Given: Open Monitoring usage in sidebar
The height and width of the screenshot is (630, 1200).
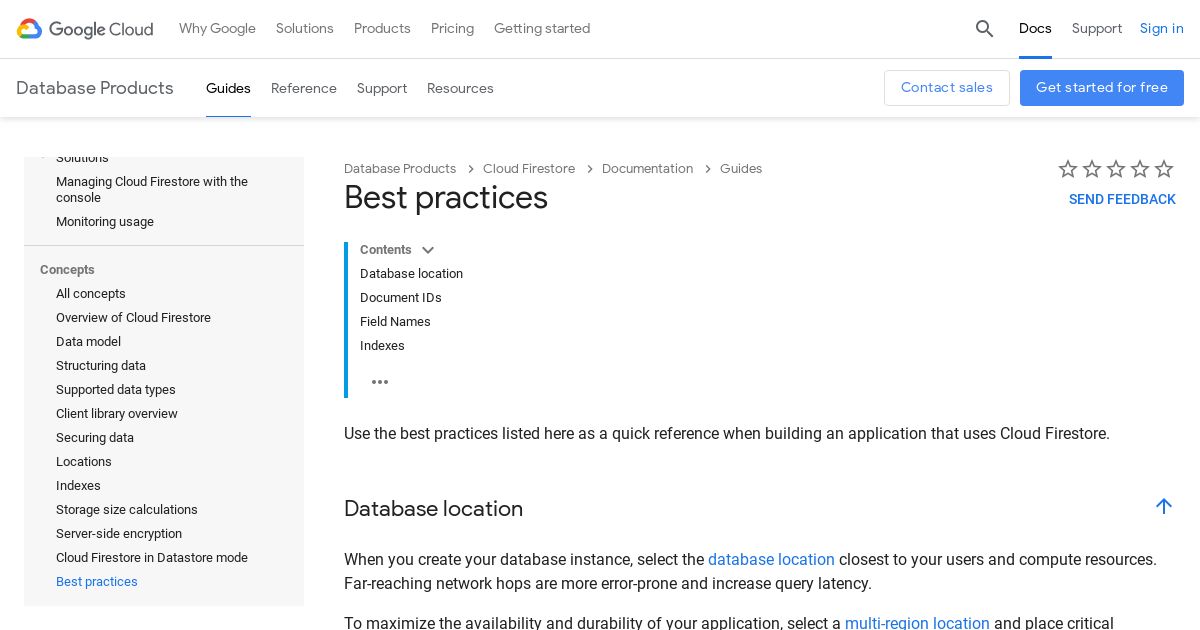Looking at the screenshot, I should 105,222.
